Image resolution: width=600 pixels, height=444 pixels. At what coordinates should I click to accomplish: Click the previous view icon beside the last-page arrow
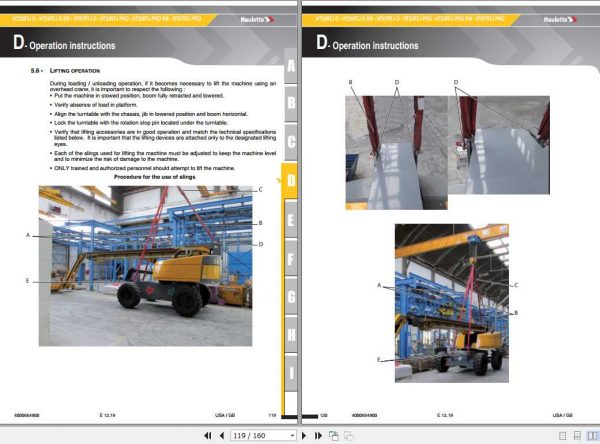click(334, 436)
